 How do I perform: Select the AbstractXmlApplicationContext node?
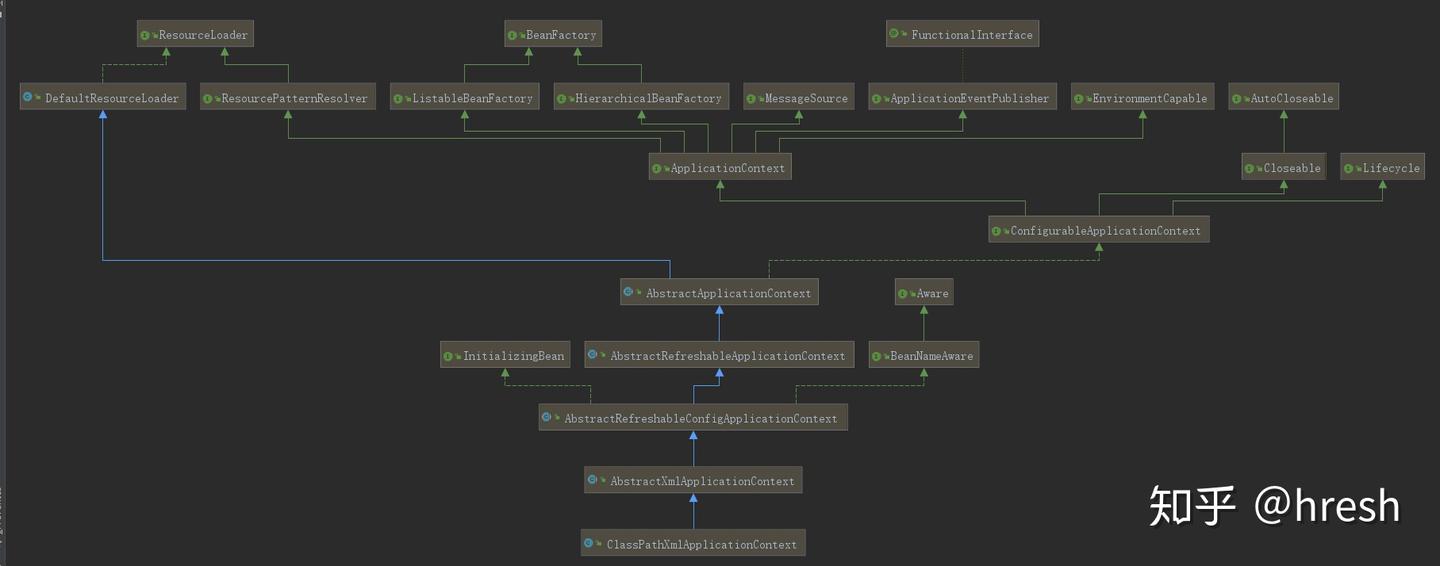[x=693, y=481]
